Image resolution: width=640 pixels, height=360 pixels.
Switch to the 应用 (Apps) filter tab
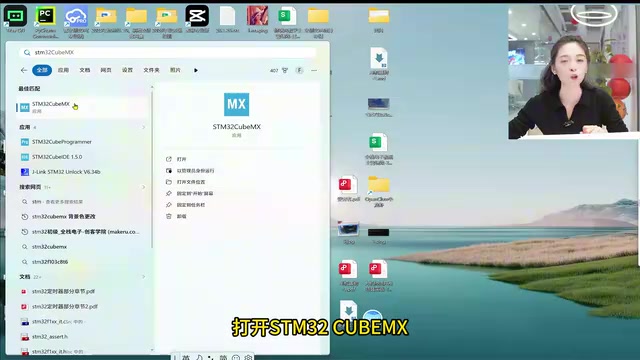click(63, 70)
